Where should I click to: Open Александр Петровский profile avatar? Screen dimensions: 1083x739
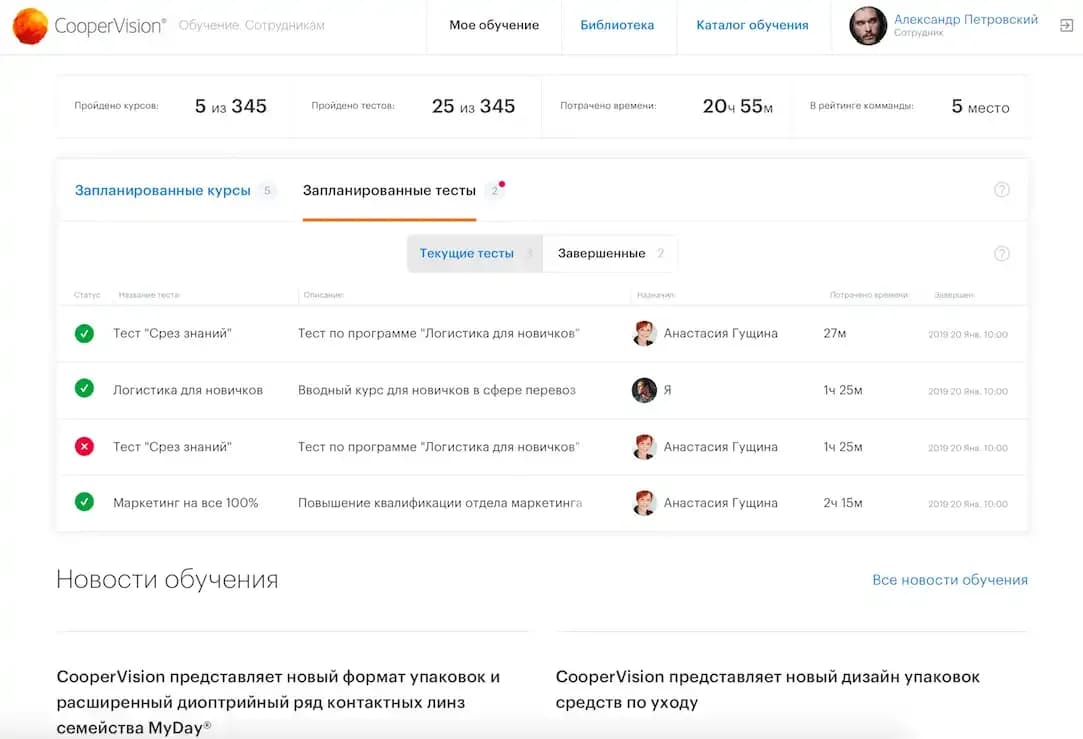(x=868, y=26)
